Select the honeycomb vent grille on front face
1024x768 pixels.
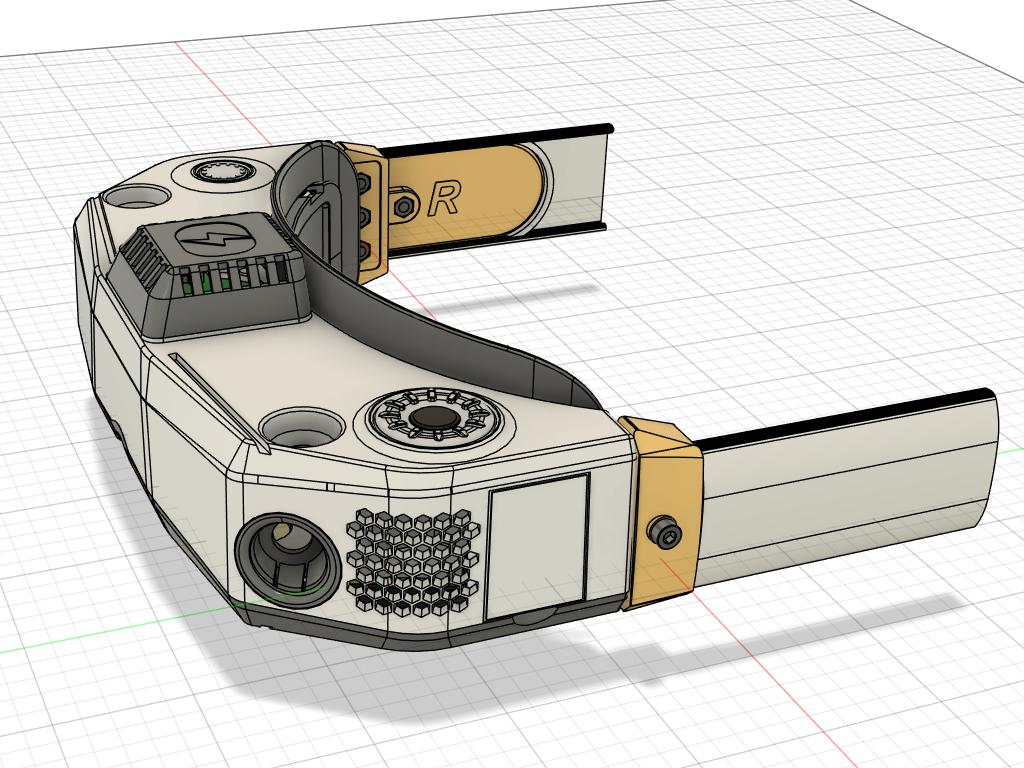[415, 564]
